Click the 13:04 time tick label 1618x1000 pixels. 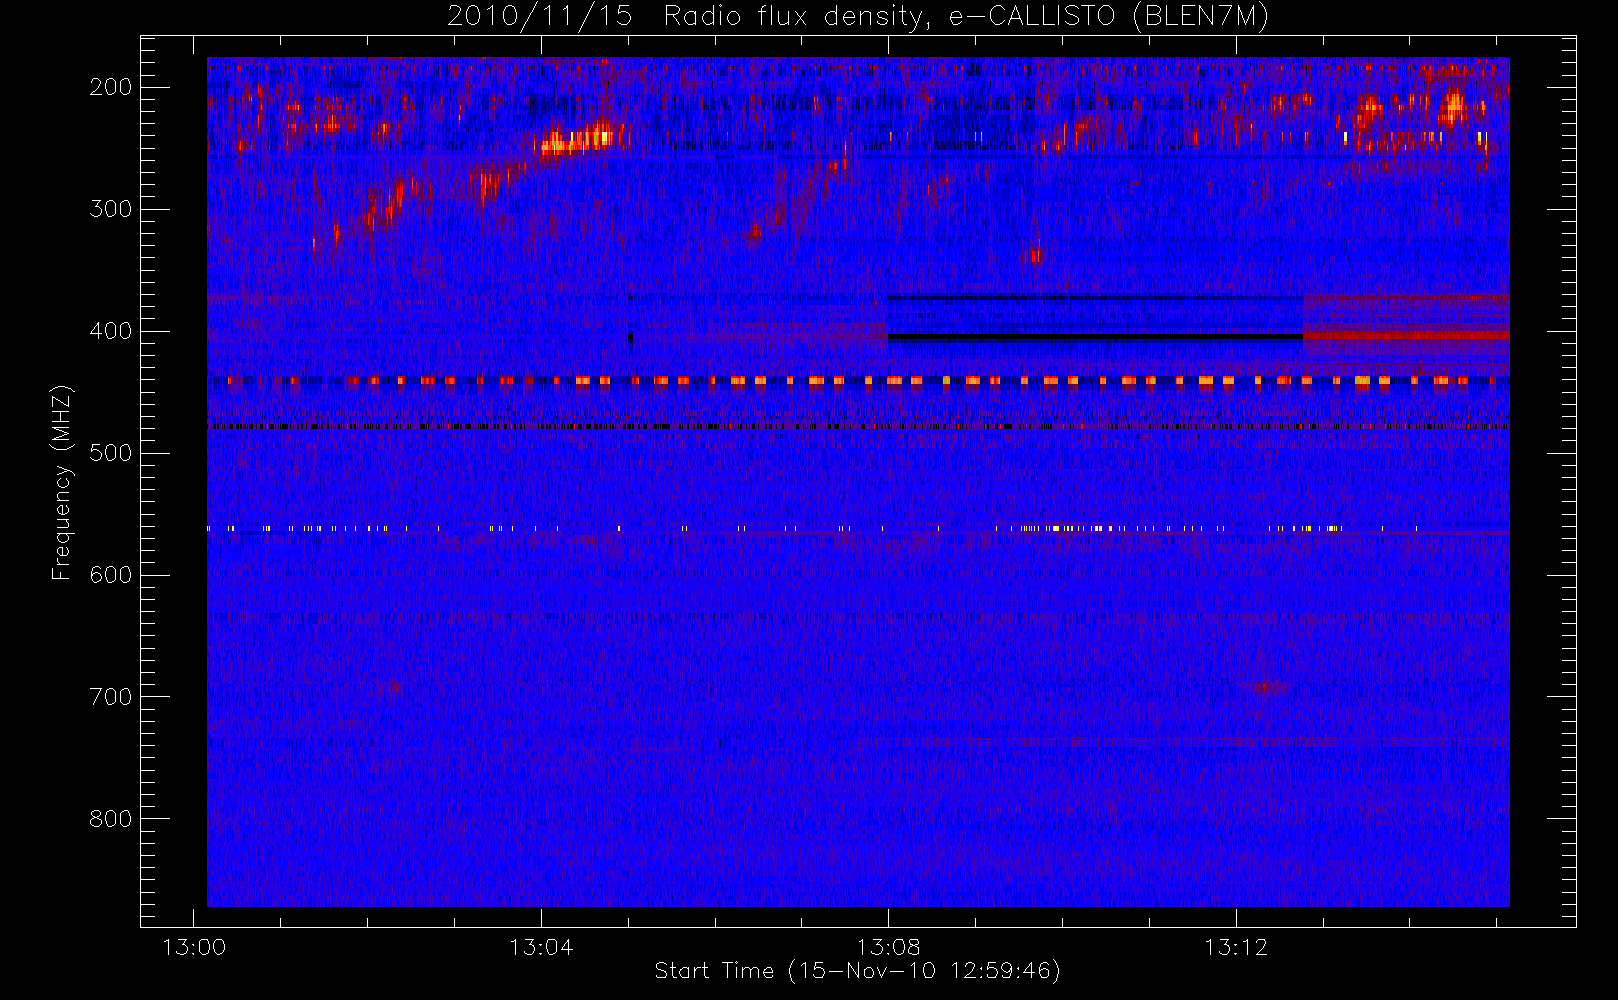[541, 947]
